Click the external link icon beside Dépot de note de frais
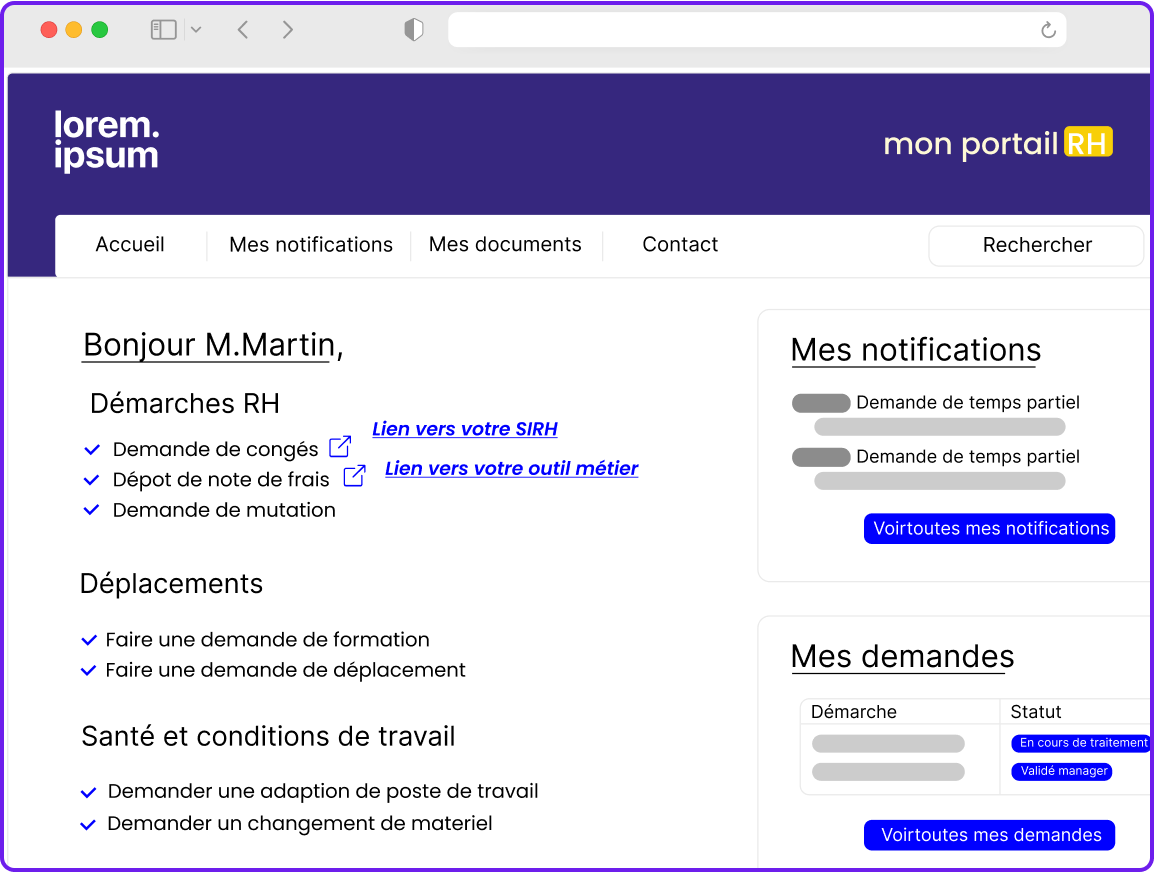 click(354, 478)
